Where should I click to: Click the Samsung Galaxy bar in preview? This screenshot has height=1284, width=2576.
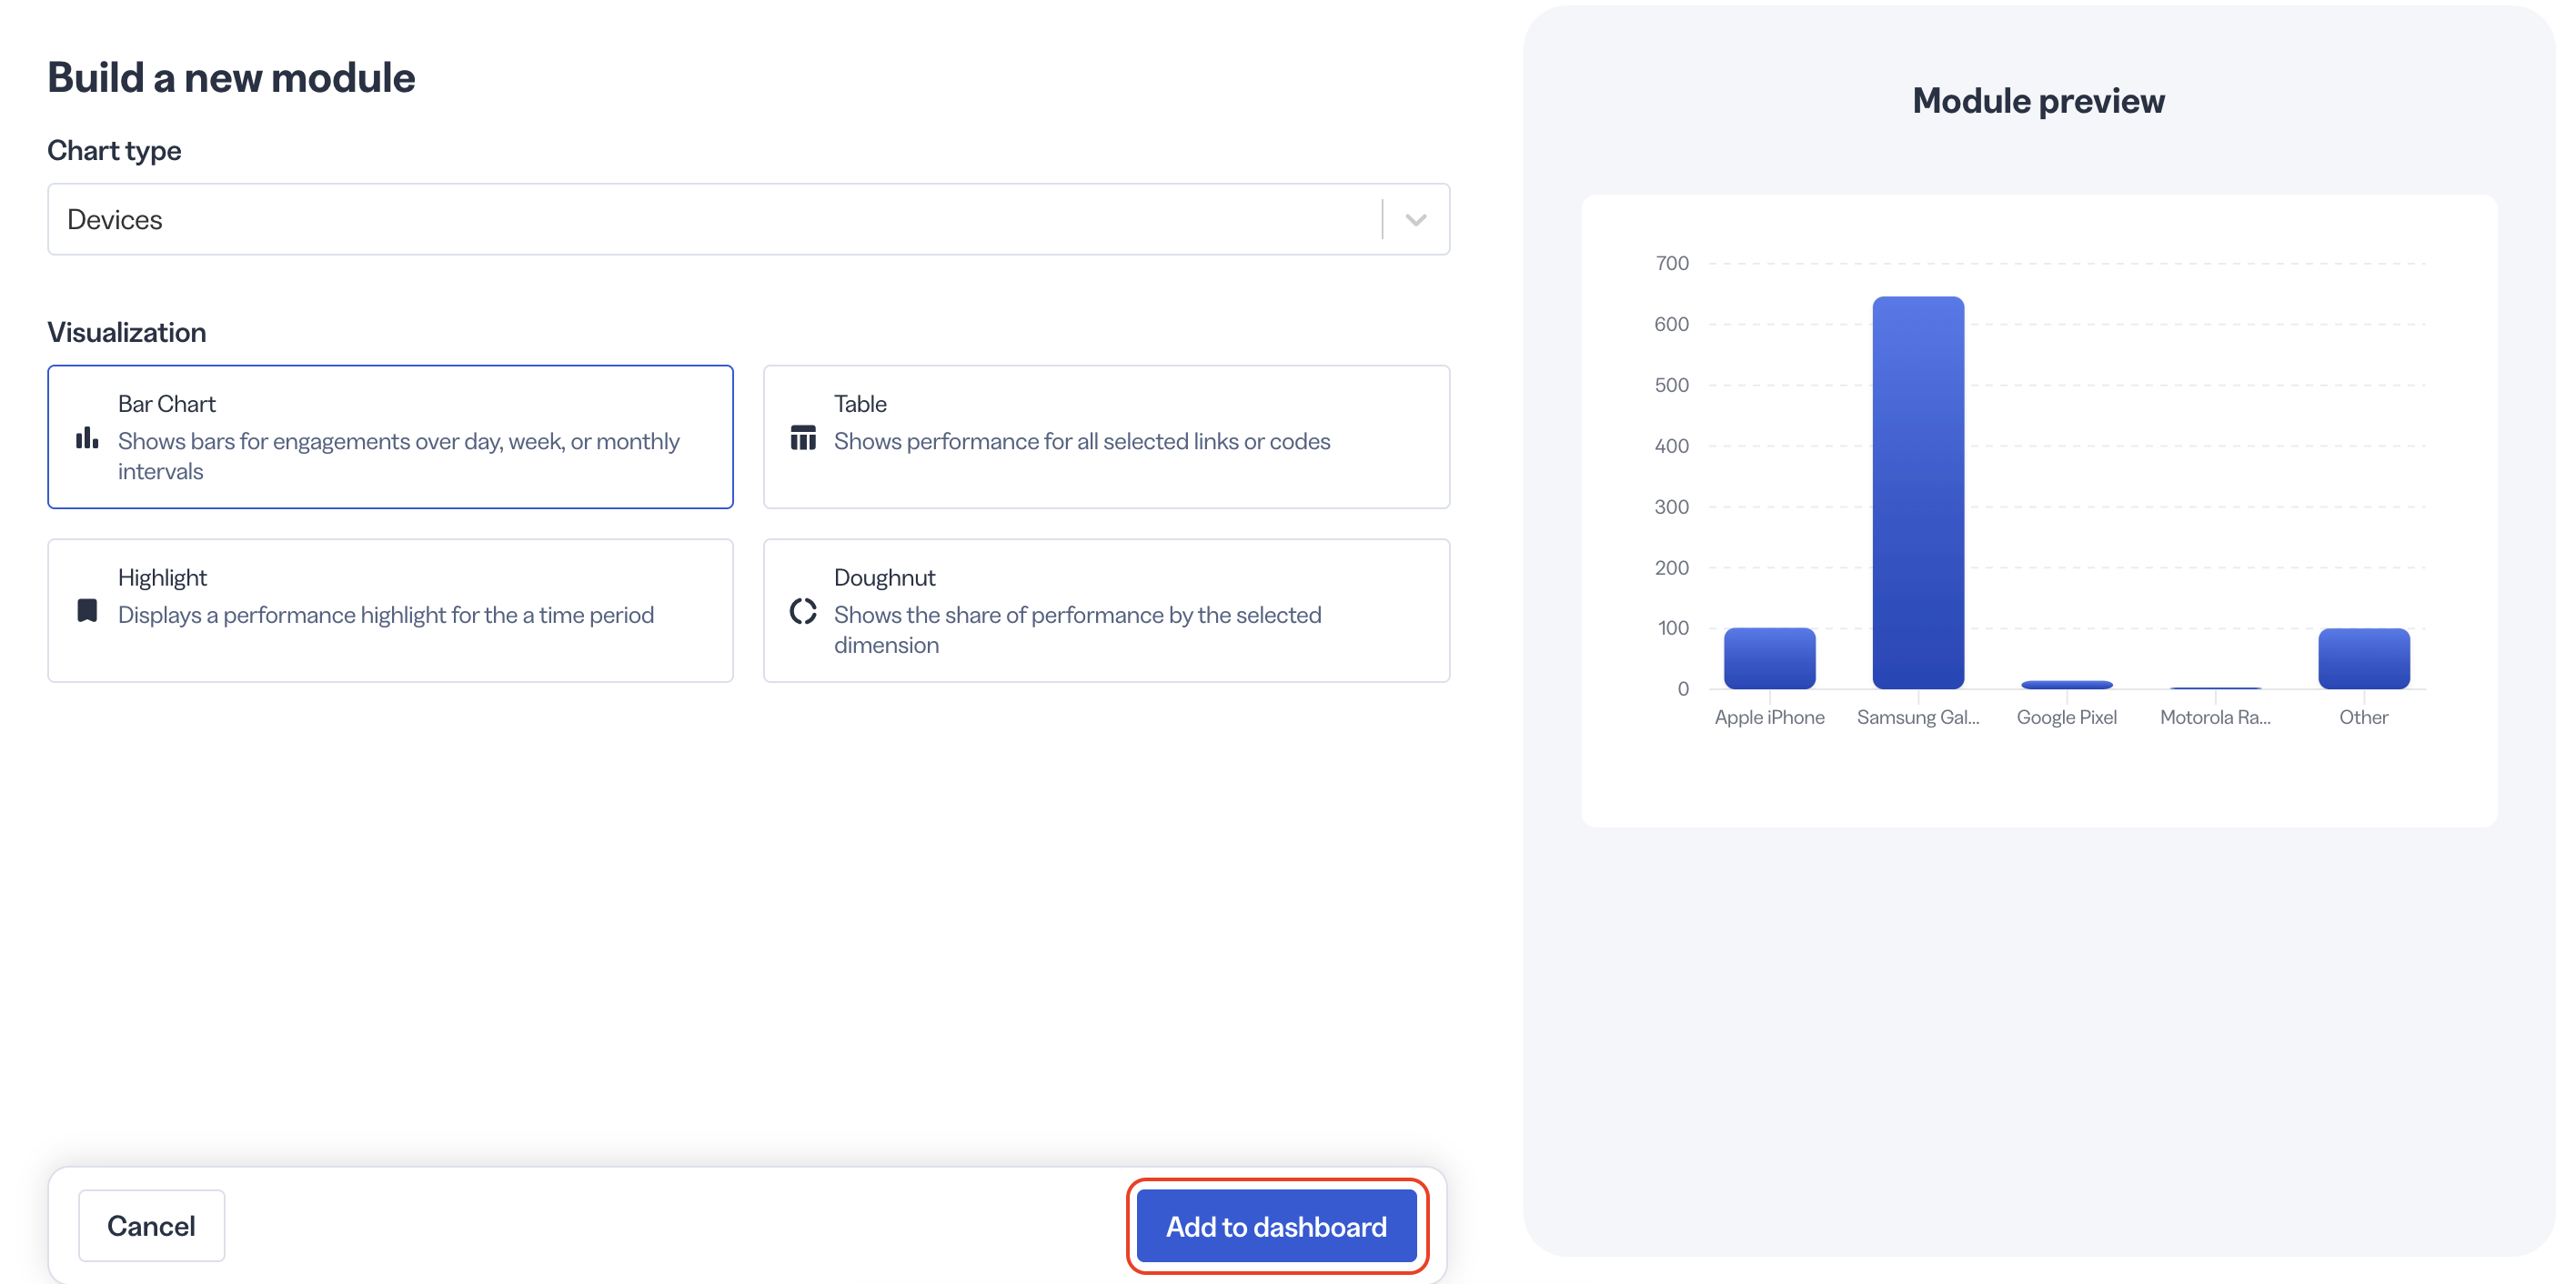tap(1918, 492)
